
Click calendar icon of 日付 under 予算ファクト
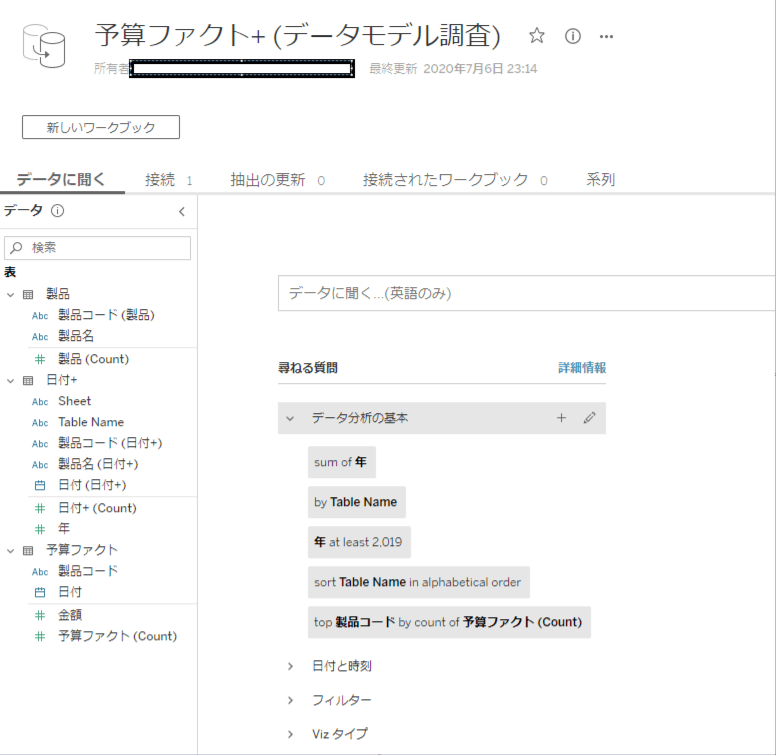click(40, 592)
